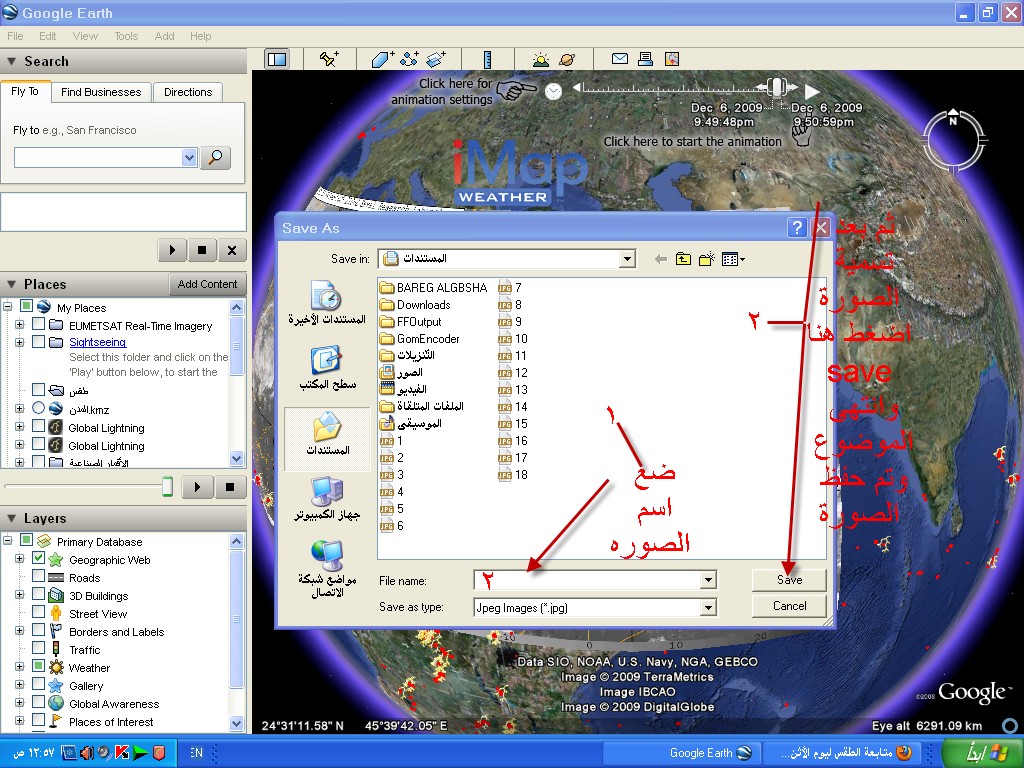Image resolution: width=1024 pixels, height=768 pixels.
Task: Collapse the Search panel header triangle
Action: pyautogui.click(x=11, y=61)
